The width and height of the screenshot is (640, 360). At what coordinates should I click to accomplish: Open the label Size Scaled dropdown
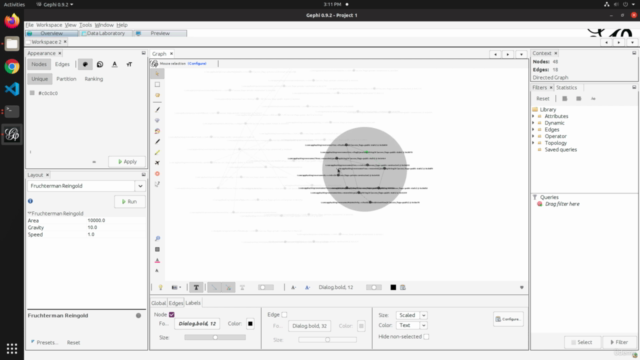[x=423, y=315]
